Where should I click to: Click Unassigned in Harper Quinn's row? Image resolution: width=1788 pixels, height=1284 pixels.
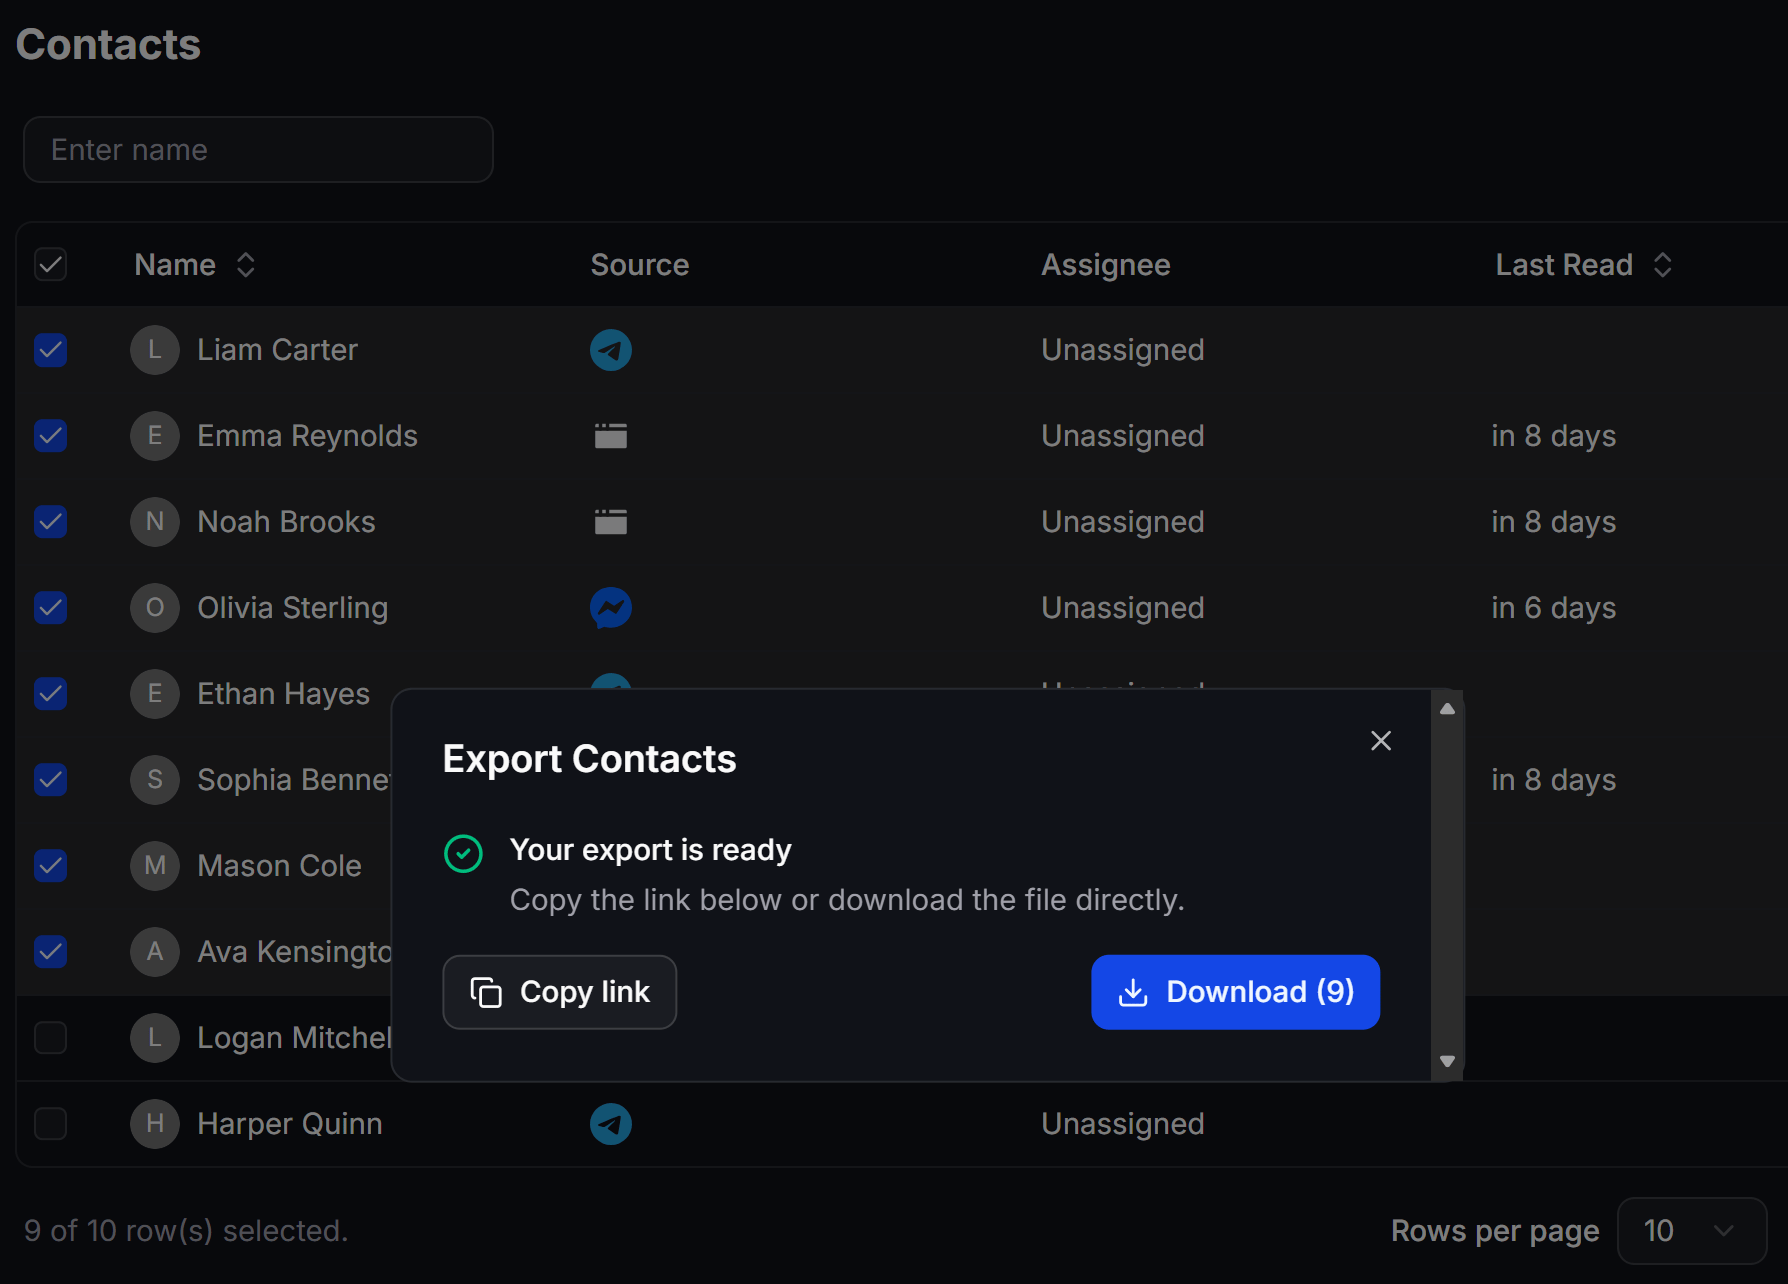1122,1124
